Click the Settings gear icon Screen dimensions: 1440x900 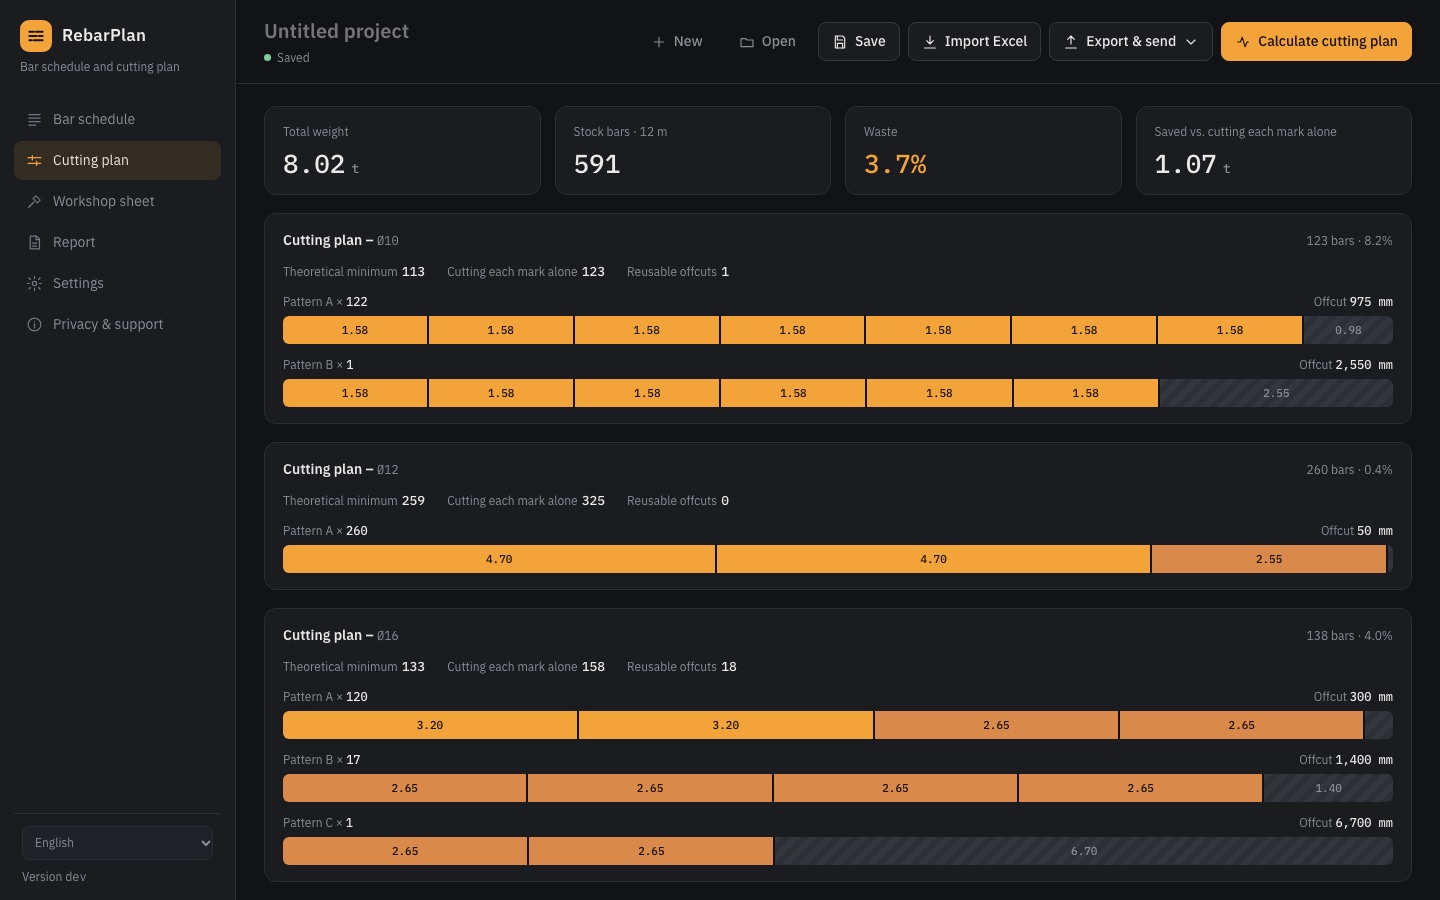[34, 284]
